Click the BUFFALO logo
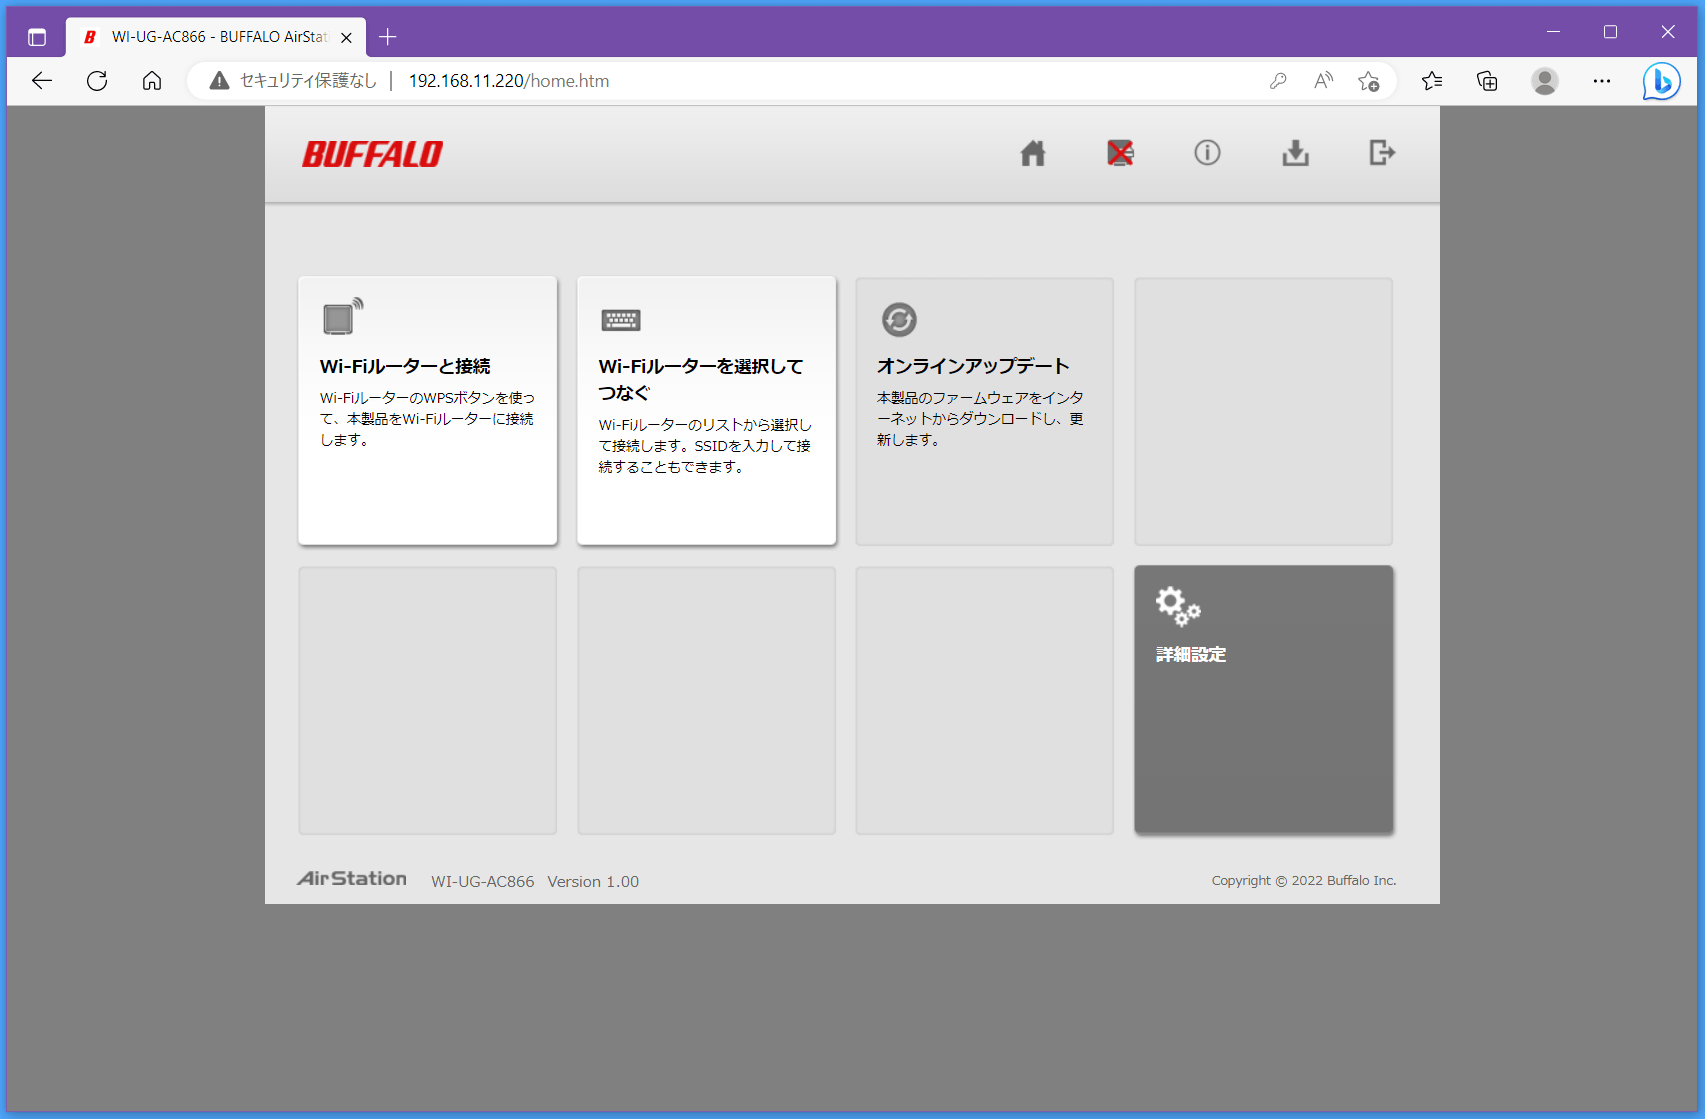The image size is (1705, 1119). pyautogui.click(x=372, y=154)
